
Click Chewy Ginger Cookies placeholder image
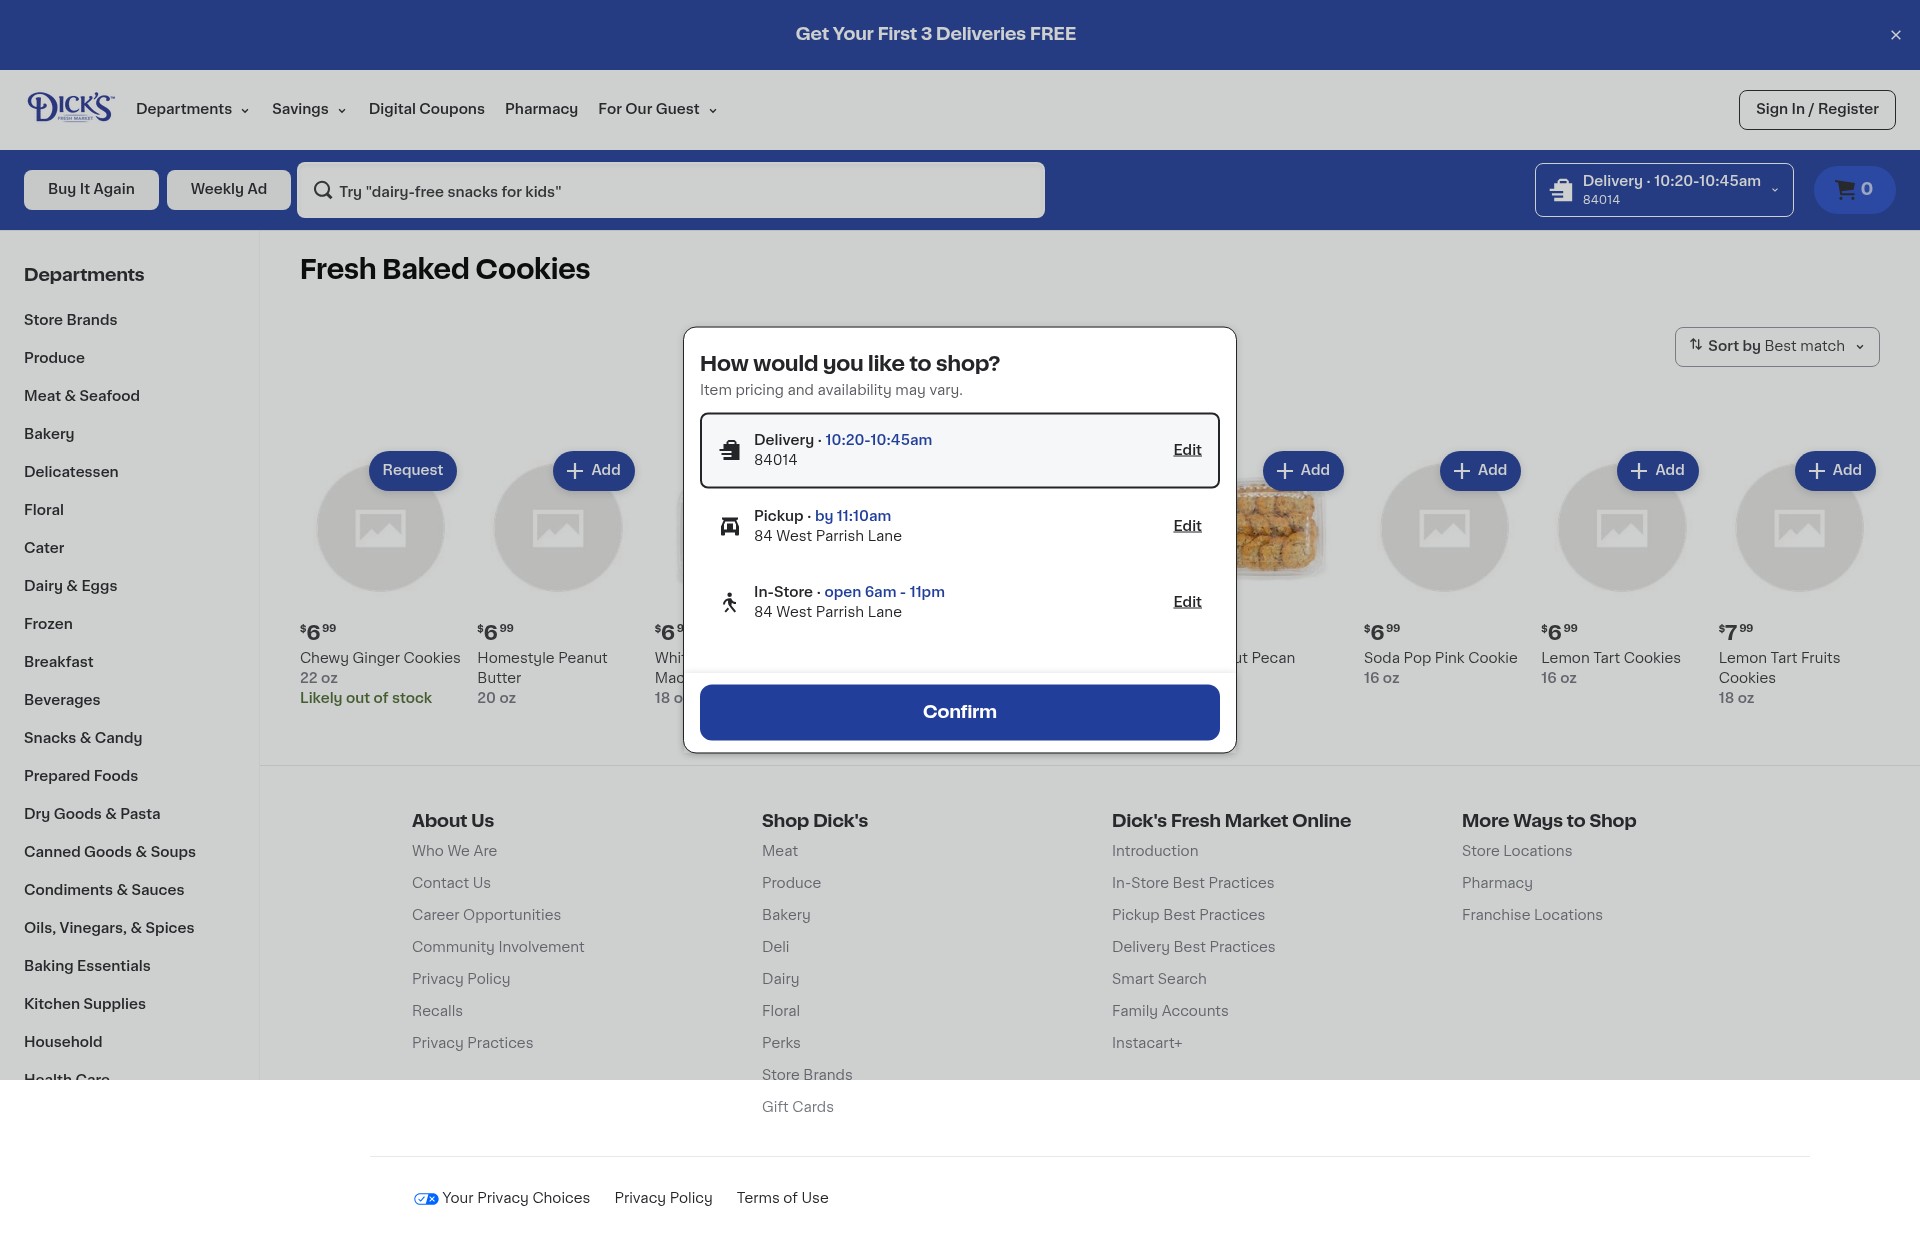tap(381, 528)
